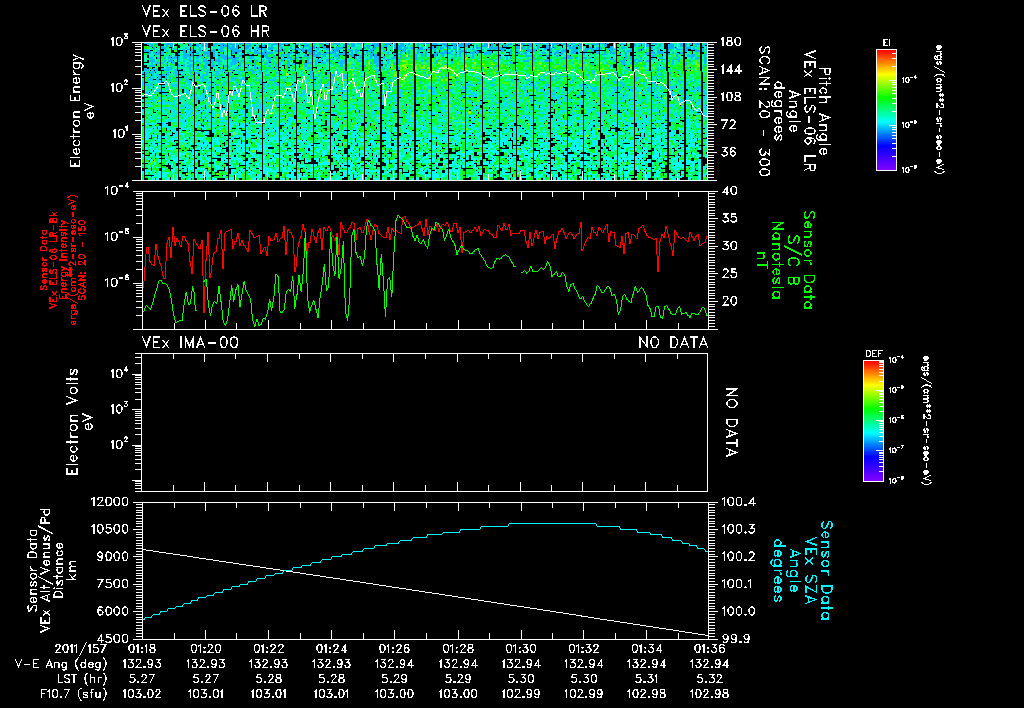Click the El electron color scale bar
Screen dimensions: 1024x708
[885, 108]
